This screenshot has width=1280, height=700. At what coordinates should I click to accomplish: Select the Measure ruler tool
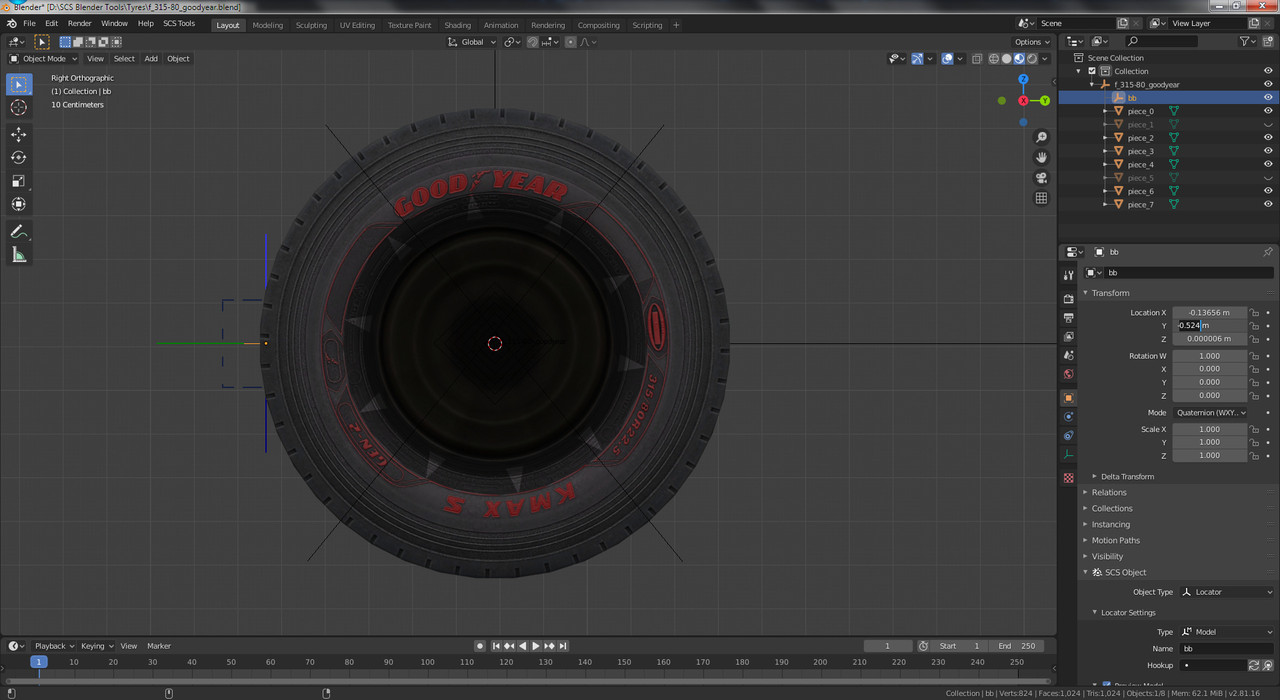(x=18, y=255)
